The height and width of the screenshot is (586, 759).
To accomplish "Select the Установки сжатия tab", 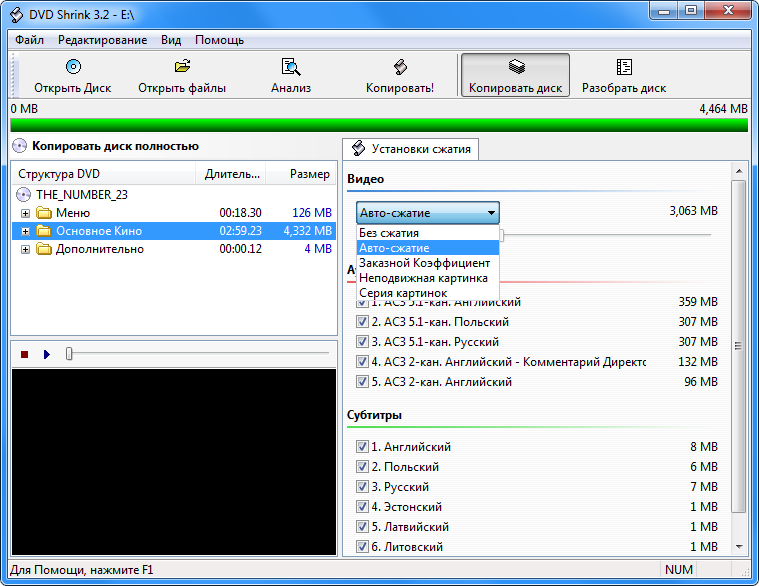I will tap(410, 149).
